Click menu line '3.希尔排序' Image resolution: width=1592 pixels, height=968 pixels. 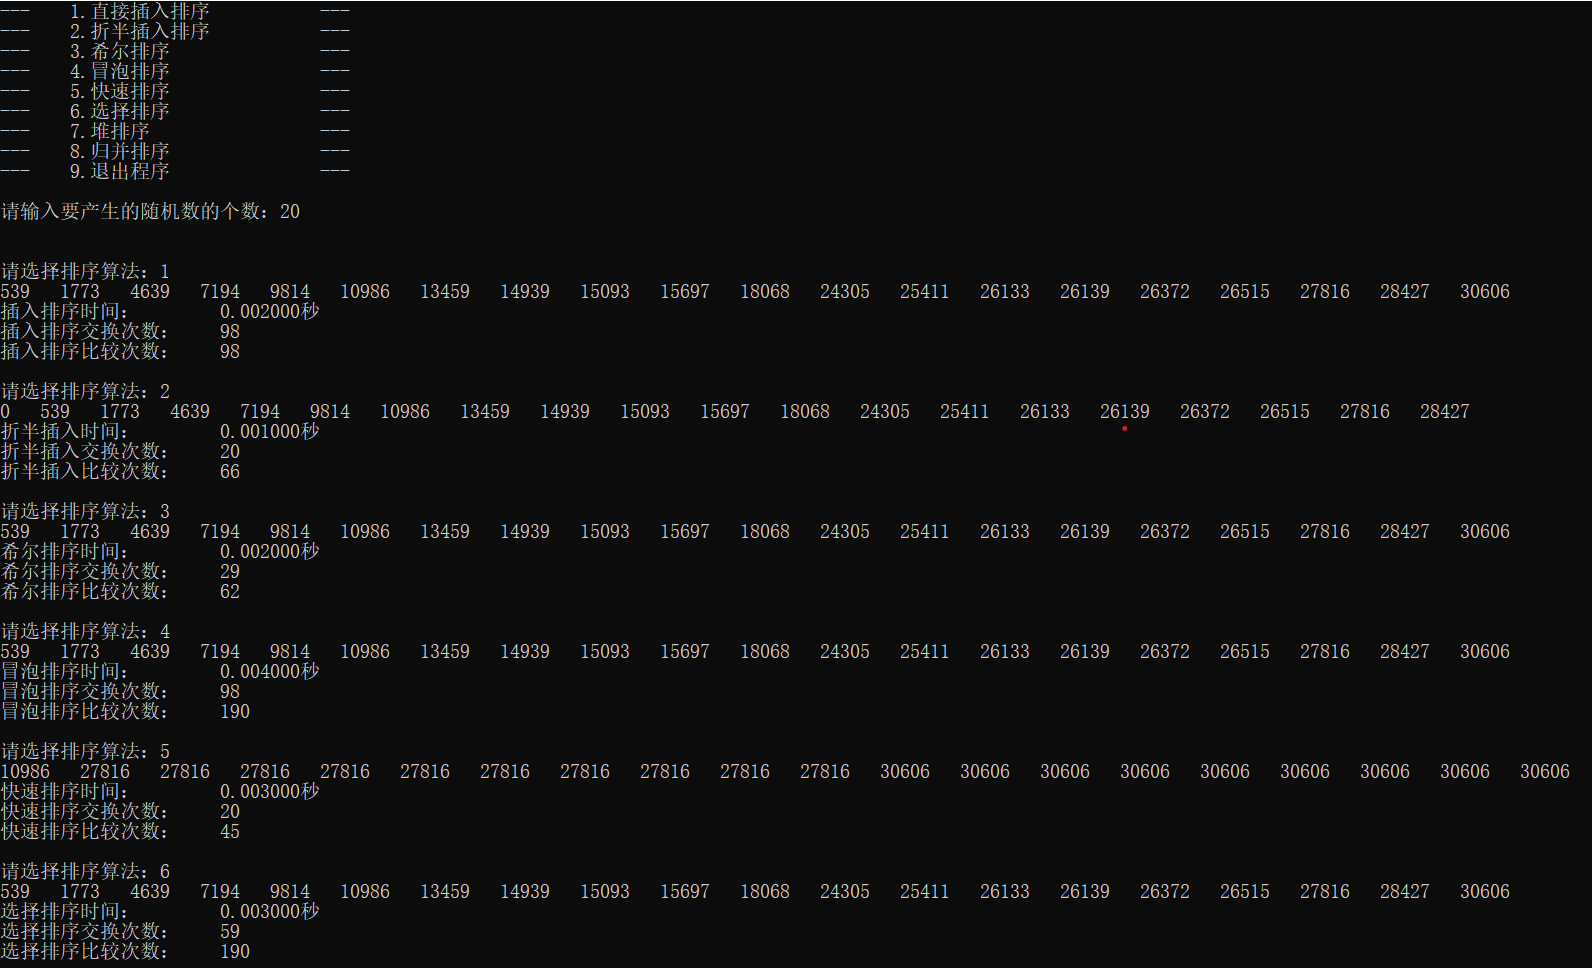tap(120, 51)
